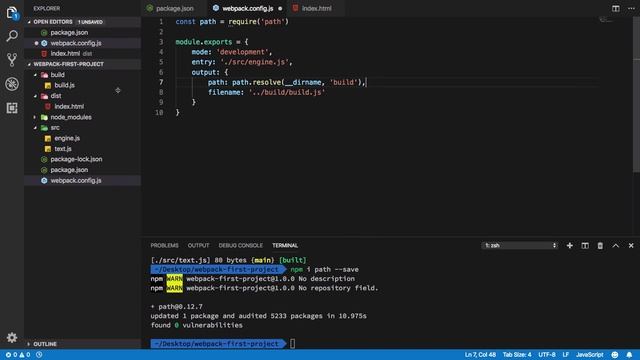Collapse the src folder

click(36, 128)
